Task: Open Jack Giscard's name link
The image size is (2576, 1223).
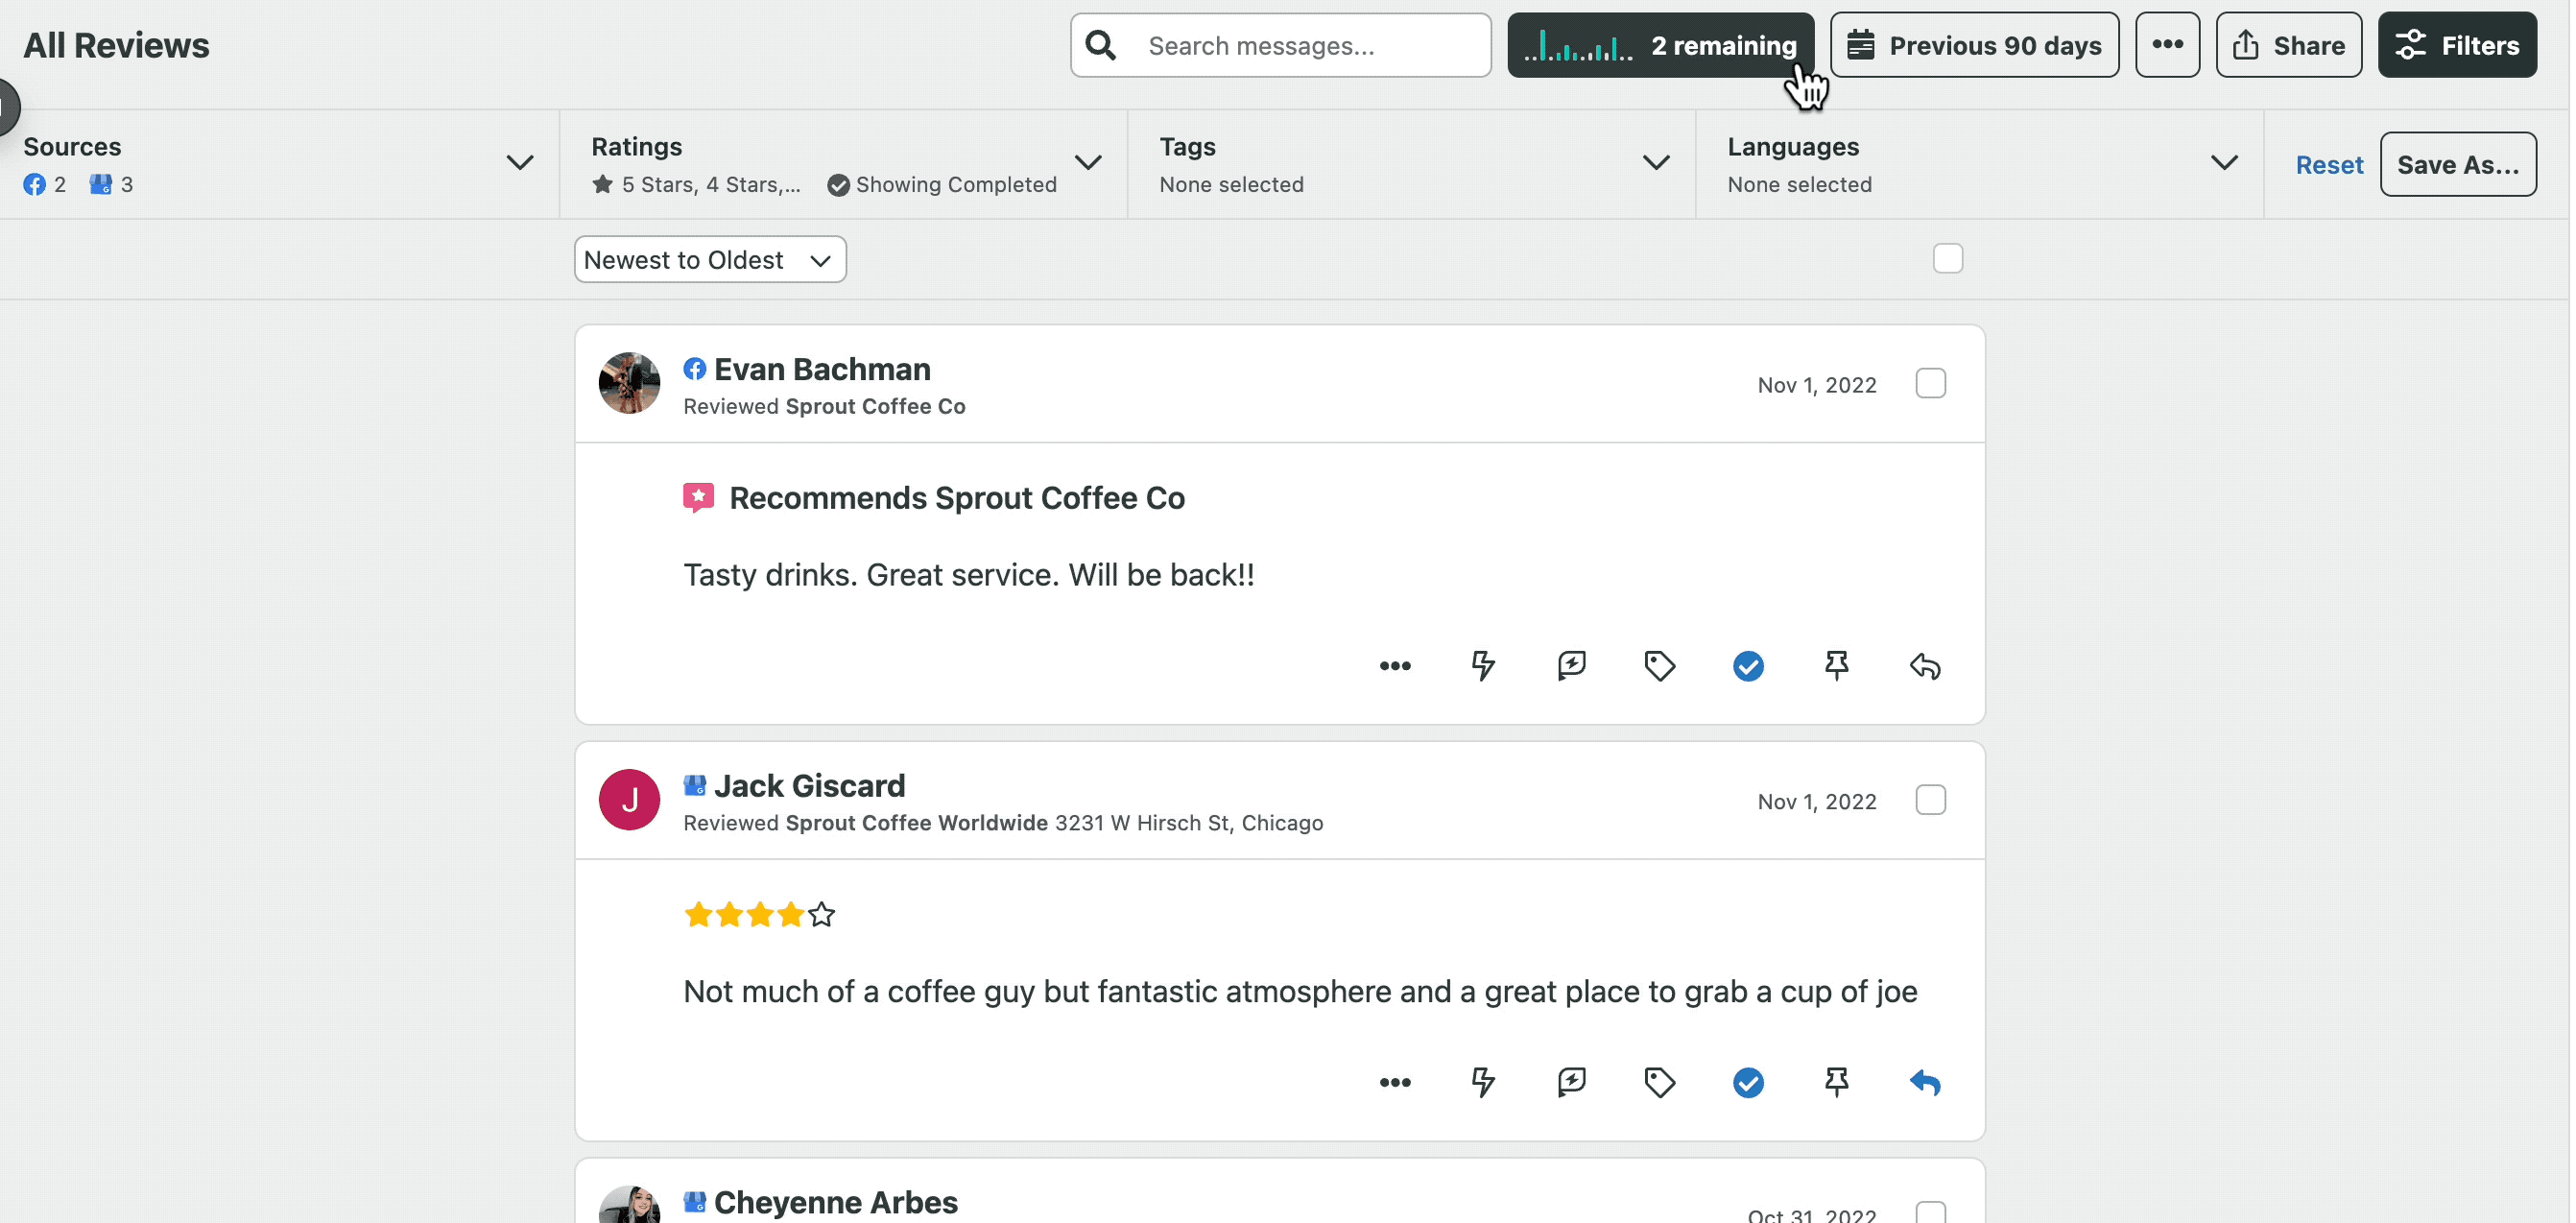Action: coord(809,785)
